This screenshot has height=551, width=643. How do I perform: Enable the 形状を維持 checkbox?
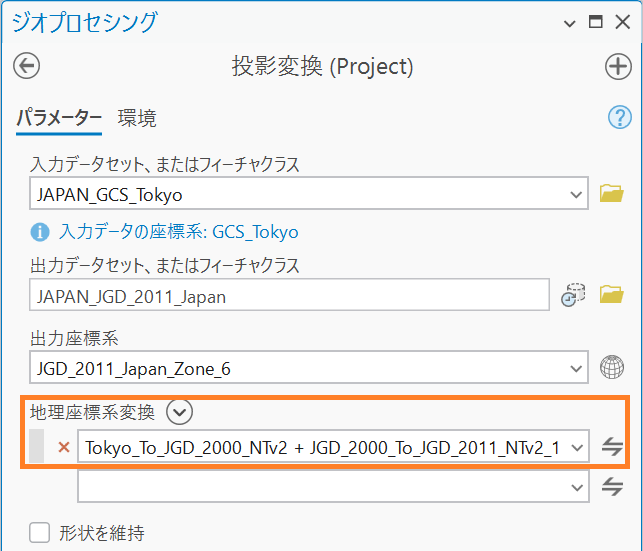click(x=40, y=533)
